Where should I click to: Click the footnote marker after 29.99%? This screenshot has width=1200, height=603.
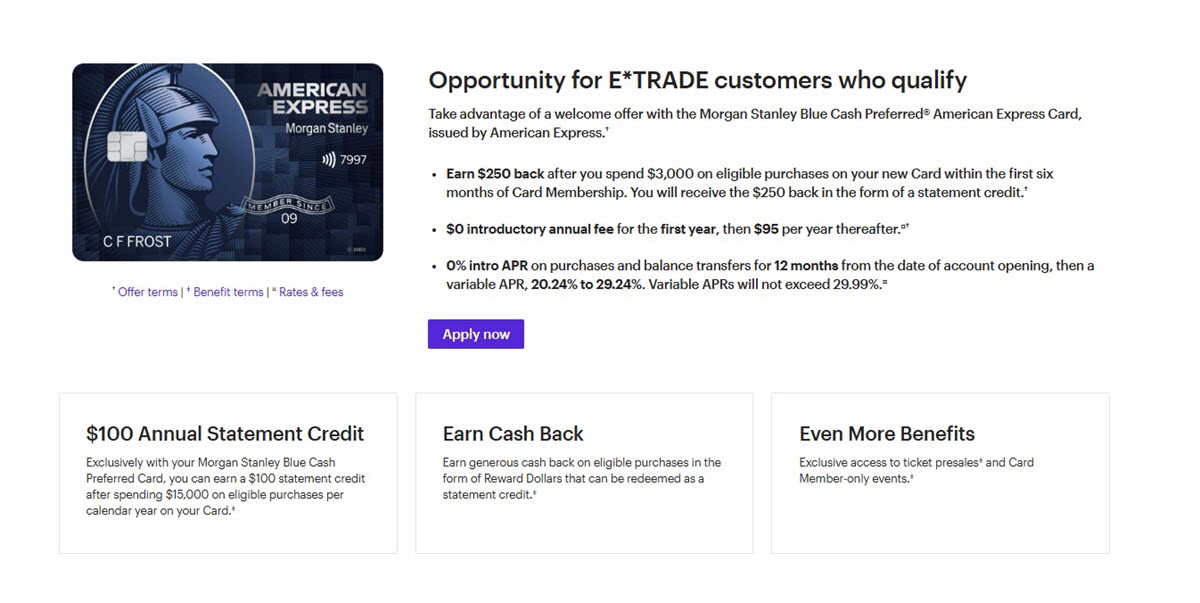(x=883, y=282)
